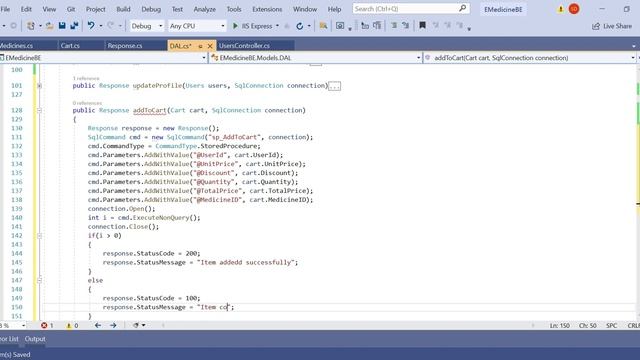Open the Output panel tab

coord(35,339)
